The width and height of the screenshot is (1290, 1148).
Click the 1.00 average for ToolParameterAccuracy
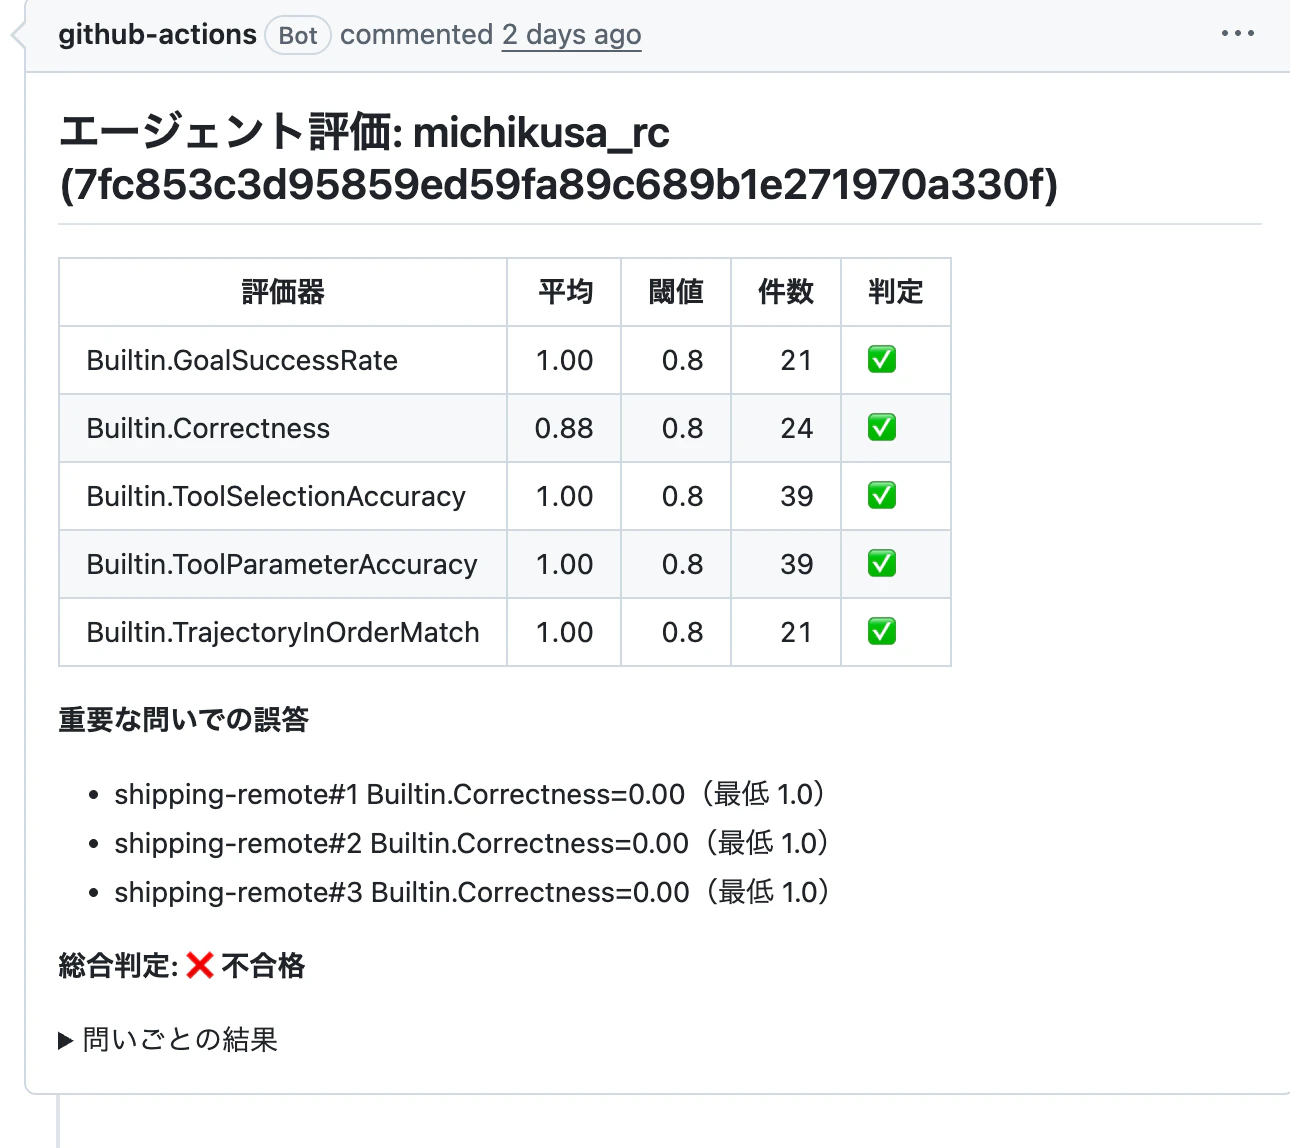pyautogui.click(x=565, y=564)
